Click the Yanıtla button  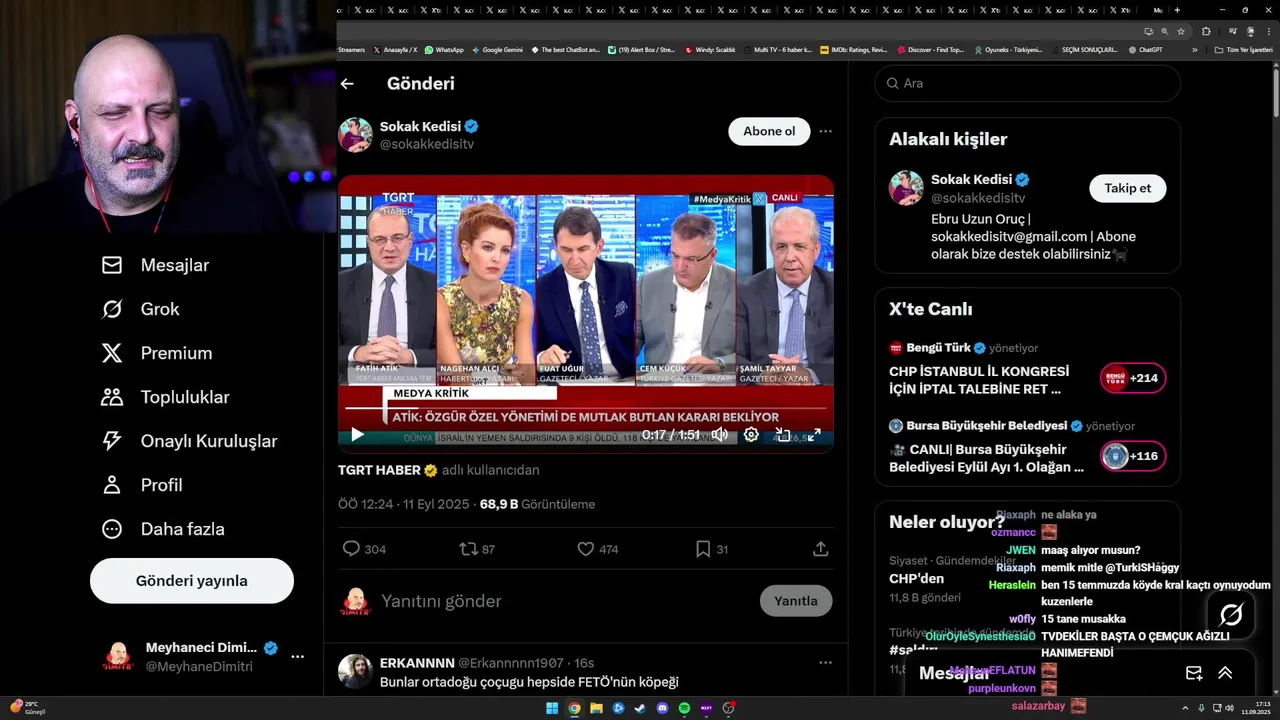[796, 601]
